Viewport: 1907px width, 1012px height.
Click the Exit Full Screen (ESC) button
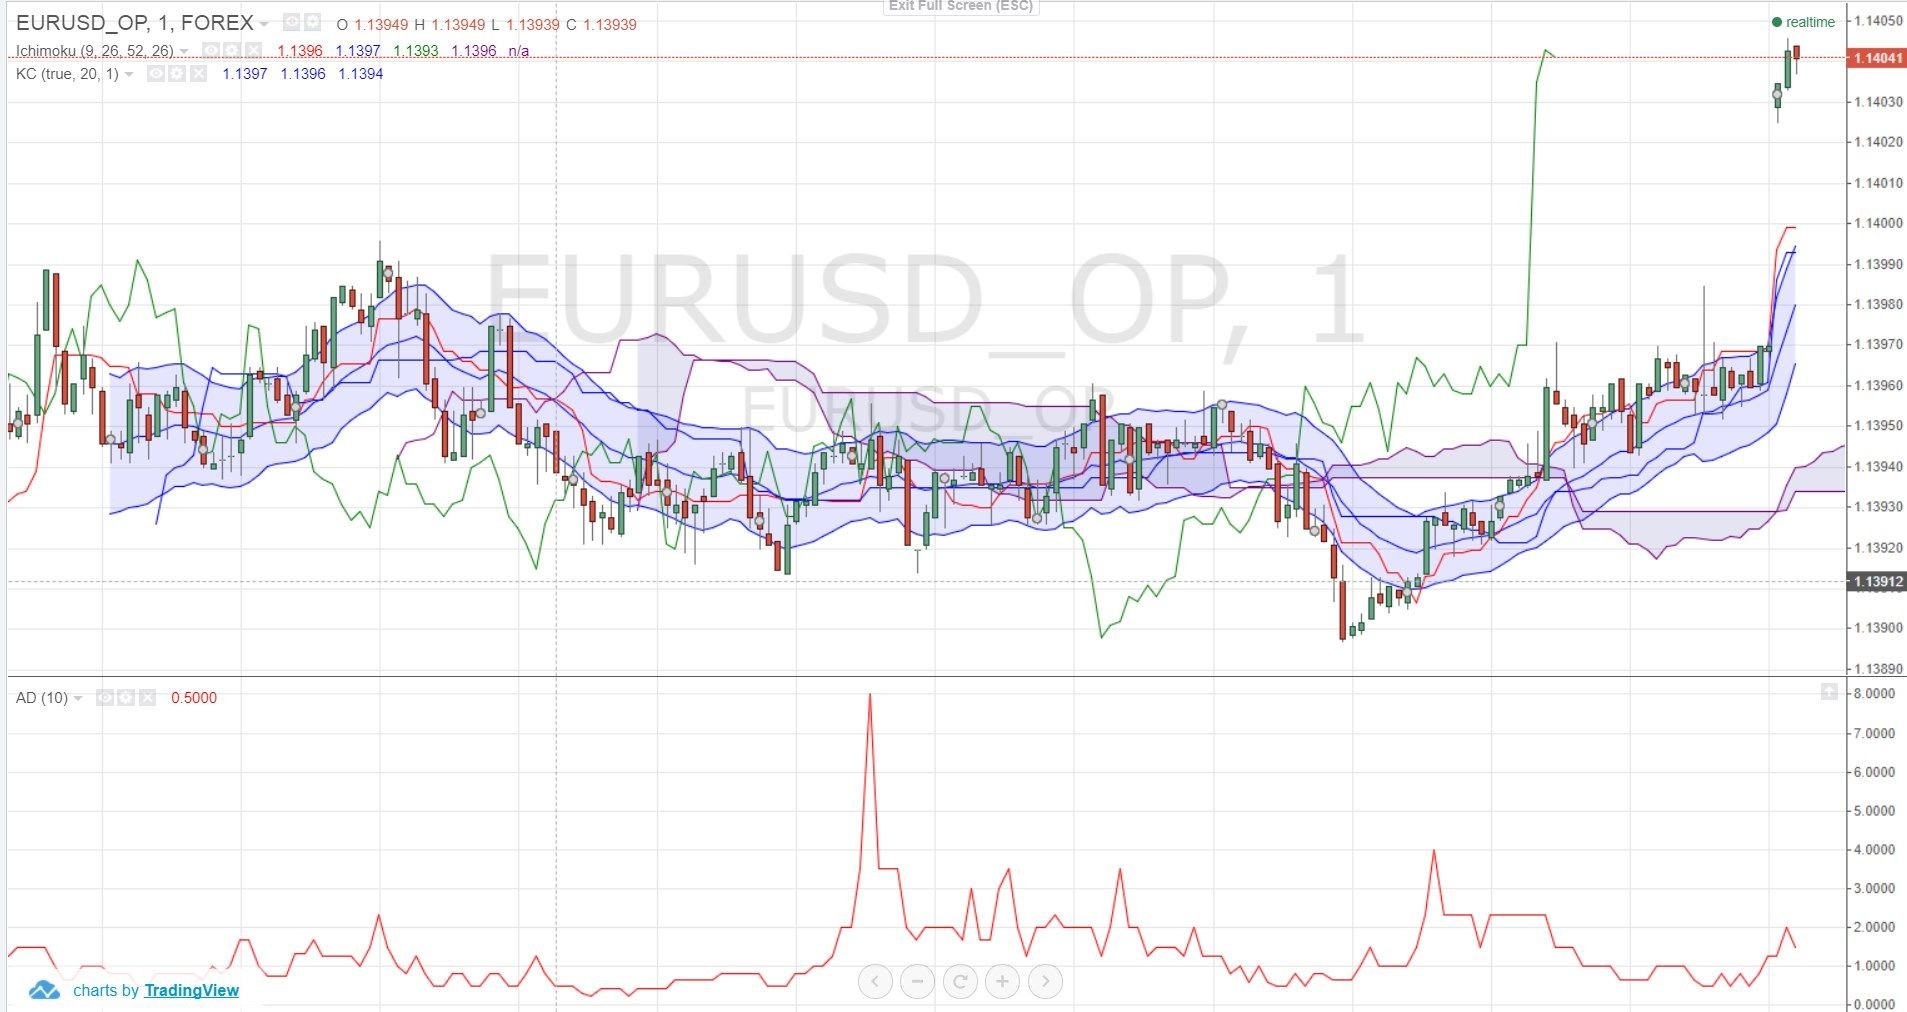tap(960, 6)
